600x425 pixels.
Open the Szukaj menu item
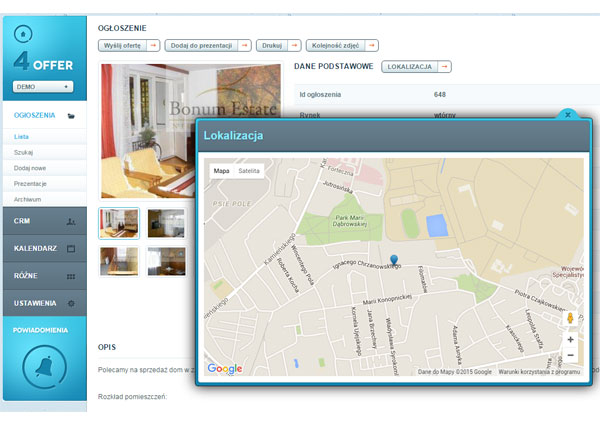pos(23,152)
